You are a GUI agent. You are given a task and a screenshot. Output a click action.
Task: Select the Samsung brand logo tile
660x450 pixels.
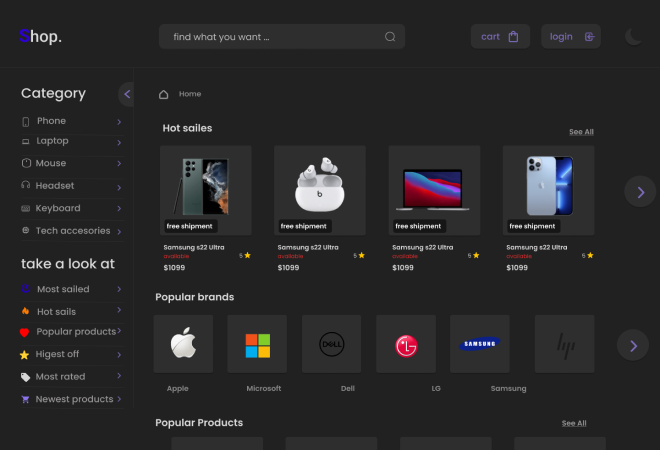(480, 343)
